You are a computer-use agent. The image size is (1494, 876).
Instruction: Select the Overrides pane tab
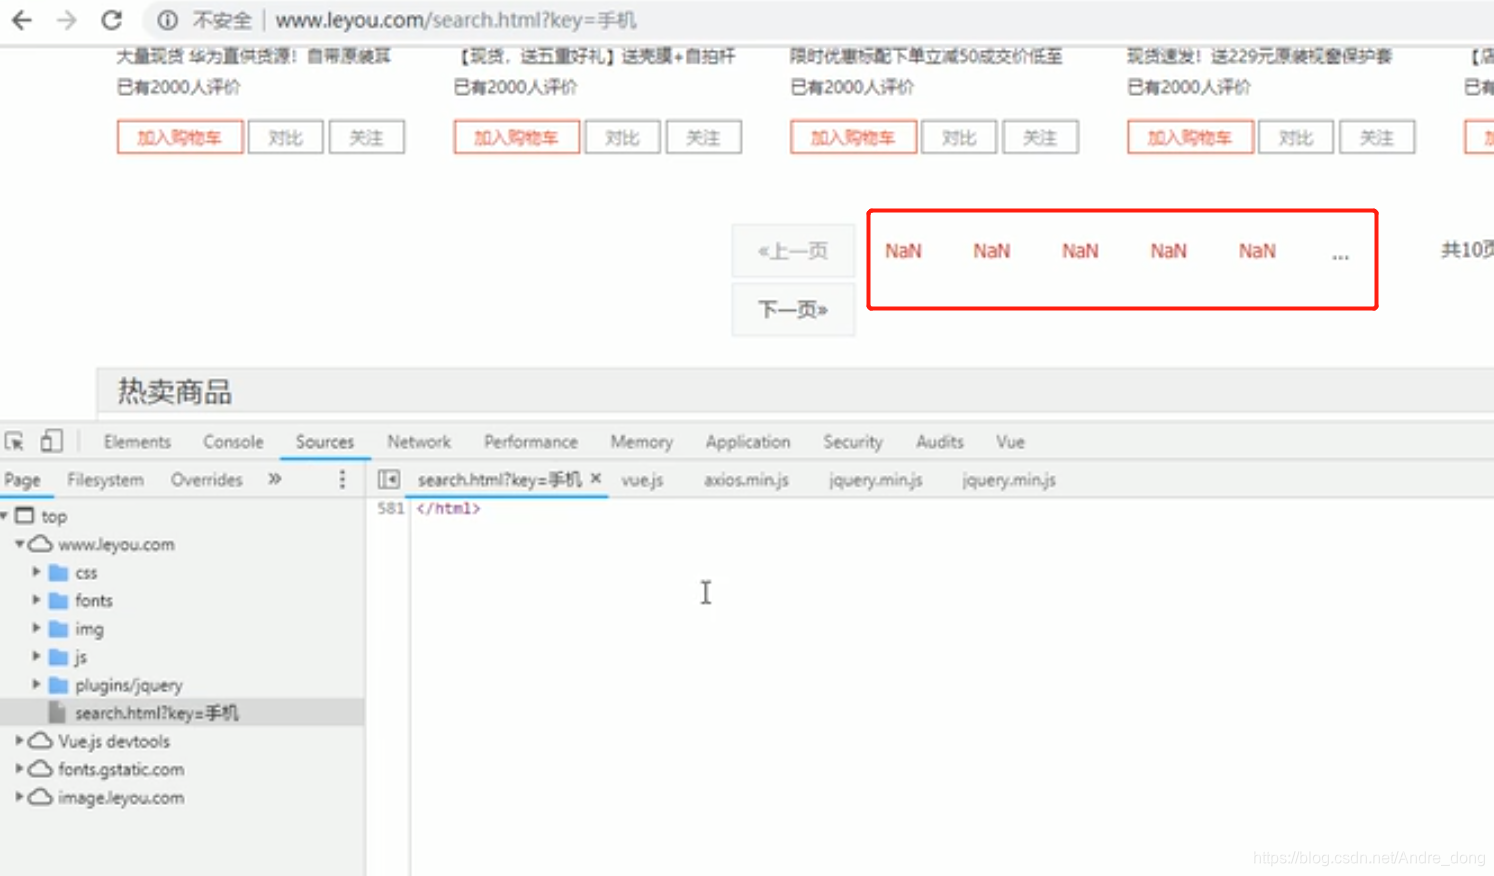pos(206,480)
